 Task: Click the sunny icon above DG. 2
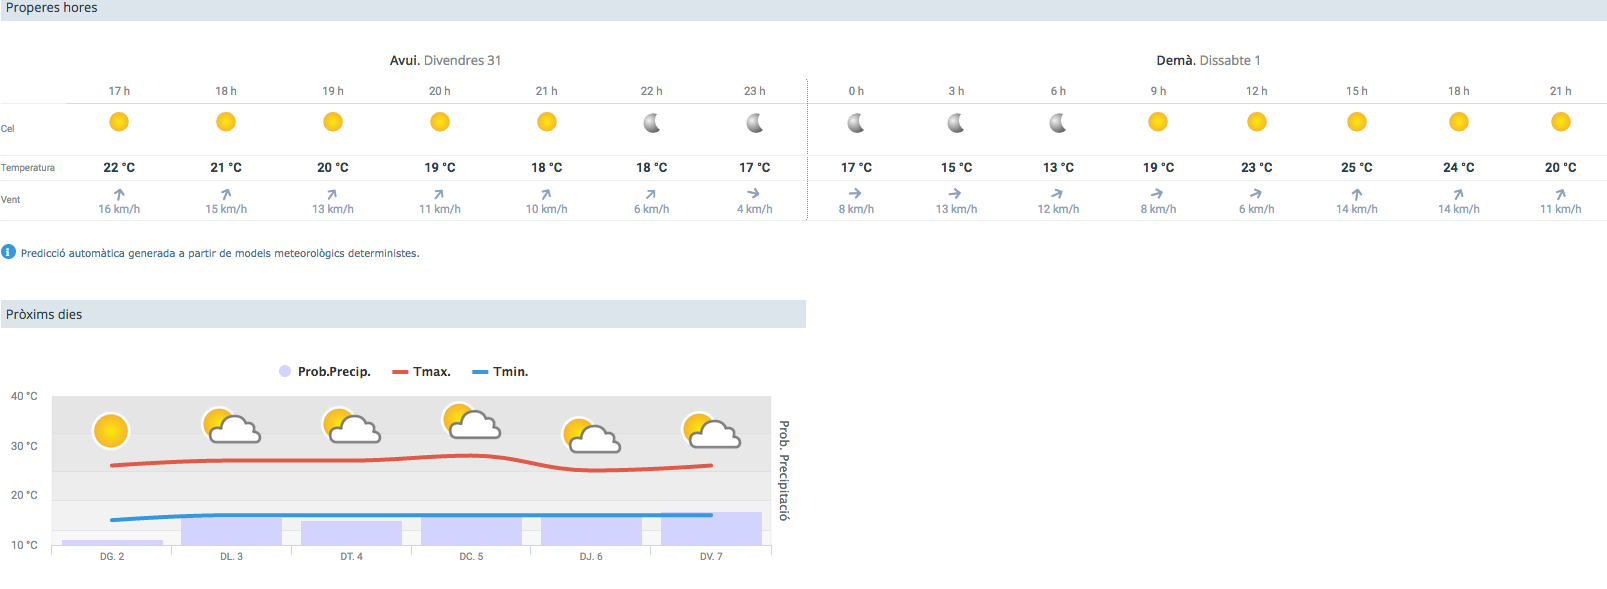111,431
